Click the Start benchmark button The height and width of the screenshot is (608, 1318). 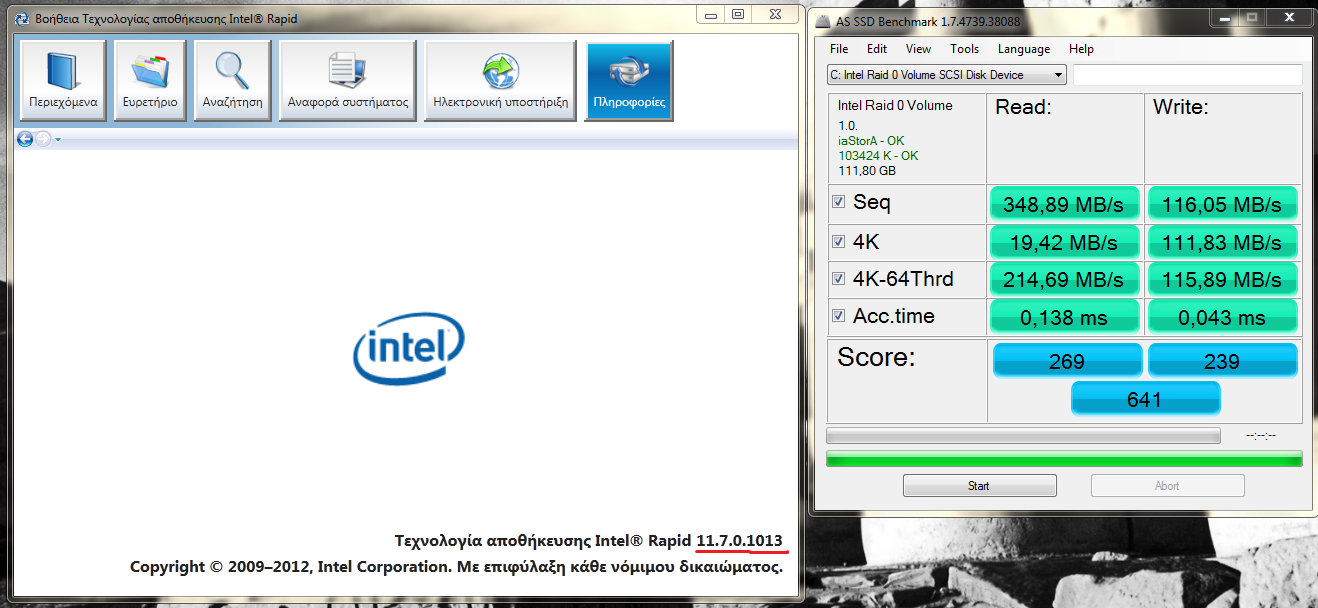coord(979,486)
